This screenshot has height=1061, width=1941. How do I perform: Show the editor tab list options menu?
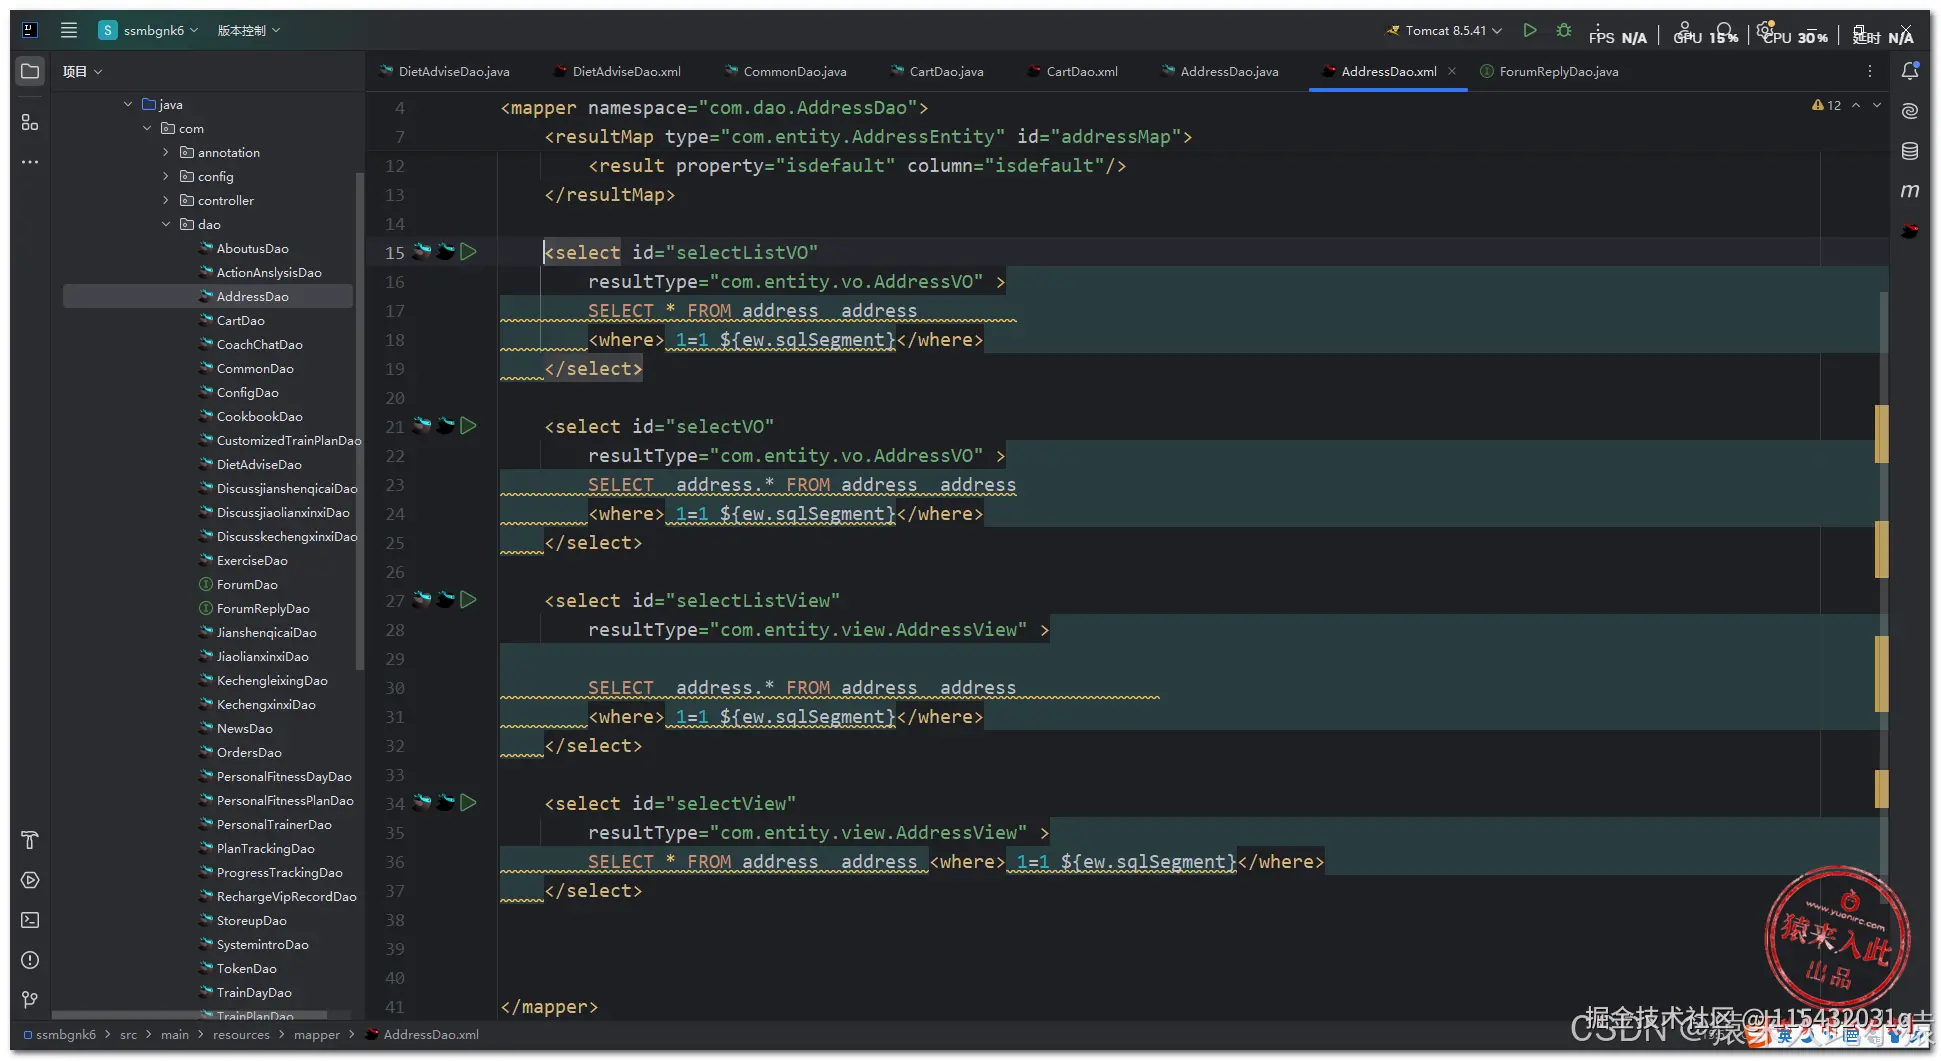pos(1870,71)
